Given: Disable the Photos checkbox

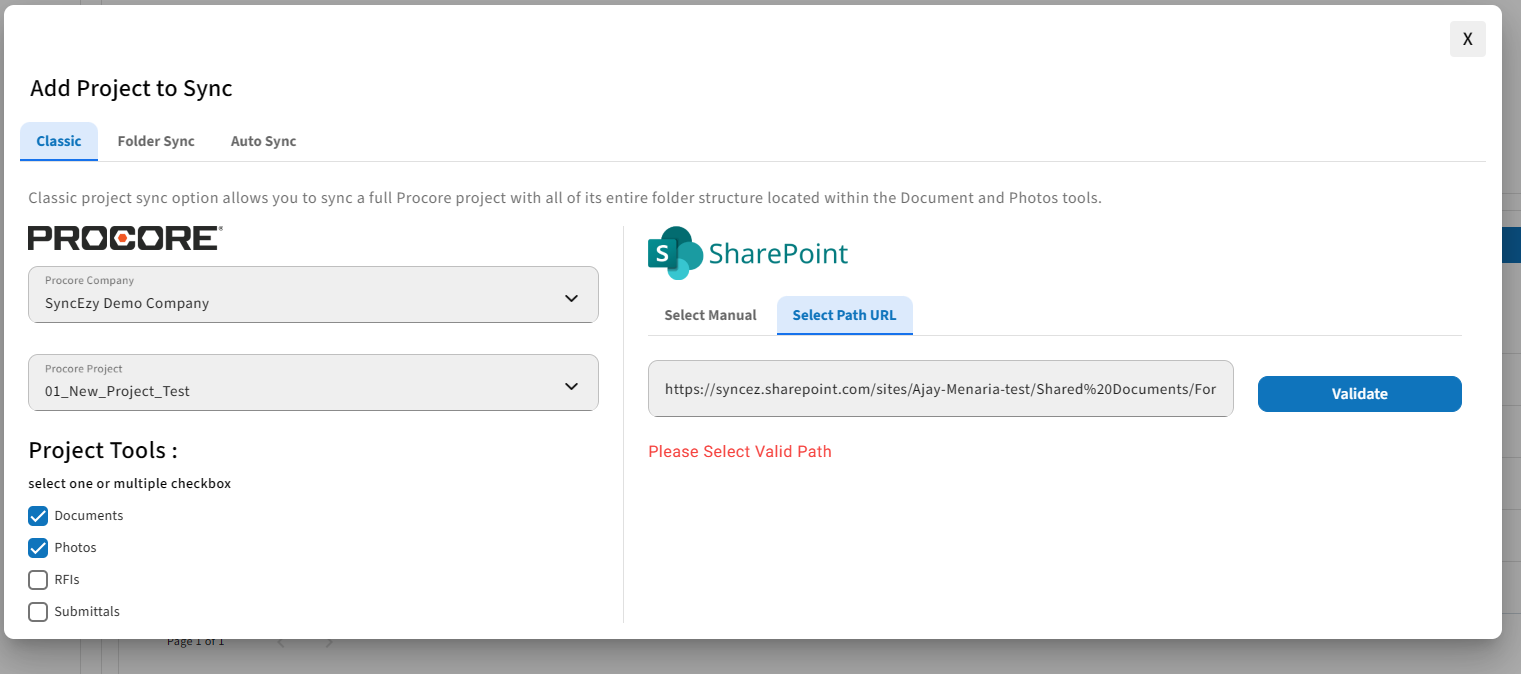Looking at the screenshot, I should 37,547.
